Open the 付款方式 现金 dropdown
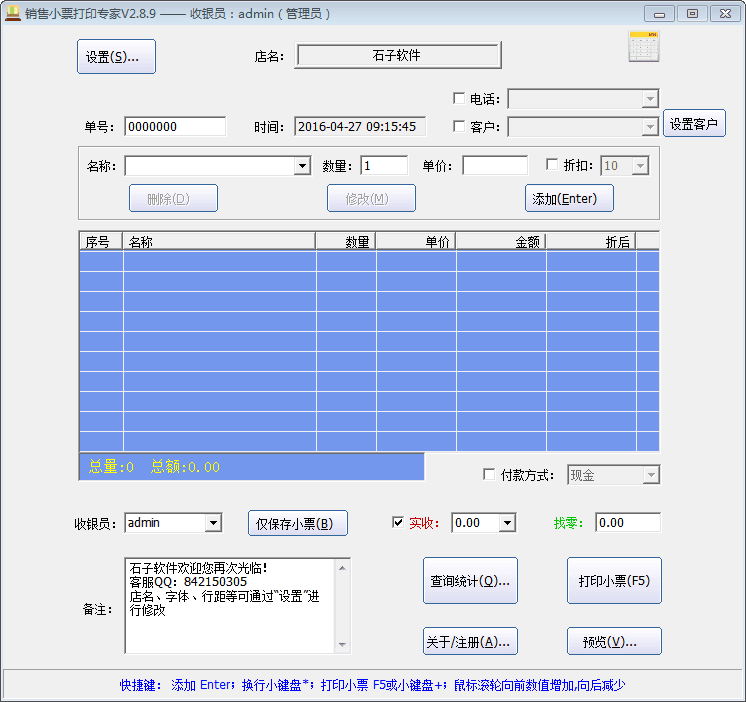 click(x=651, y=475)
